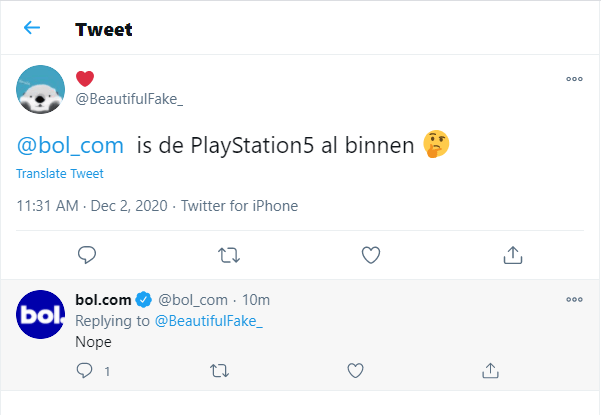
Task: Click the Translate Tweet link
Action: click(x=59, y=174)
